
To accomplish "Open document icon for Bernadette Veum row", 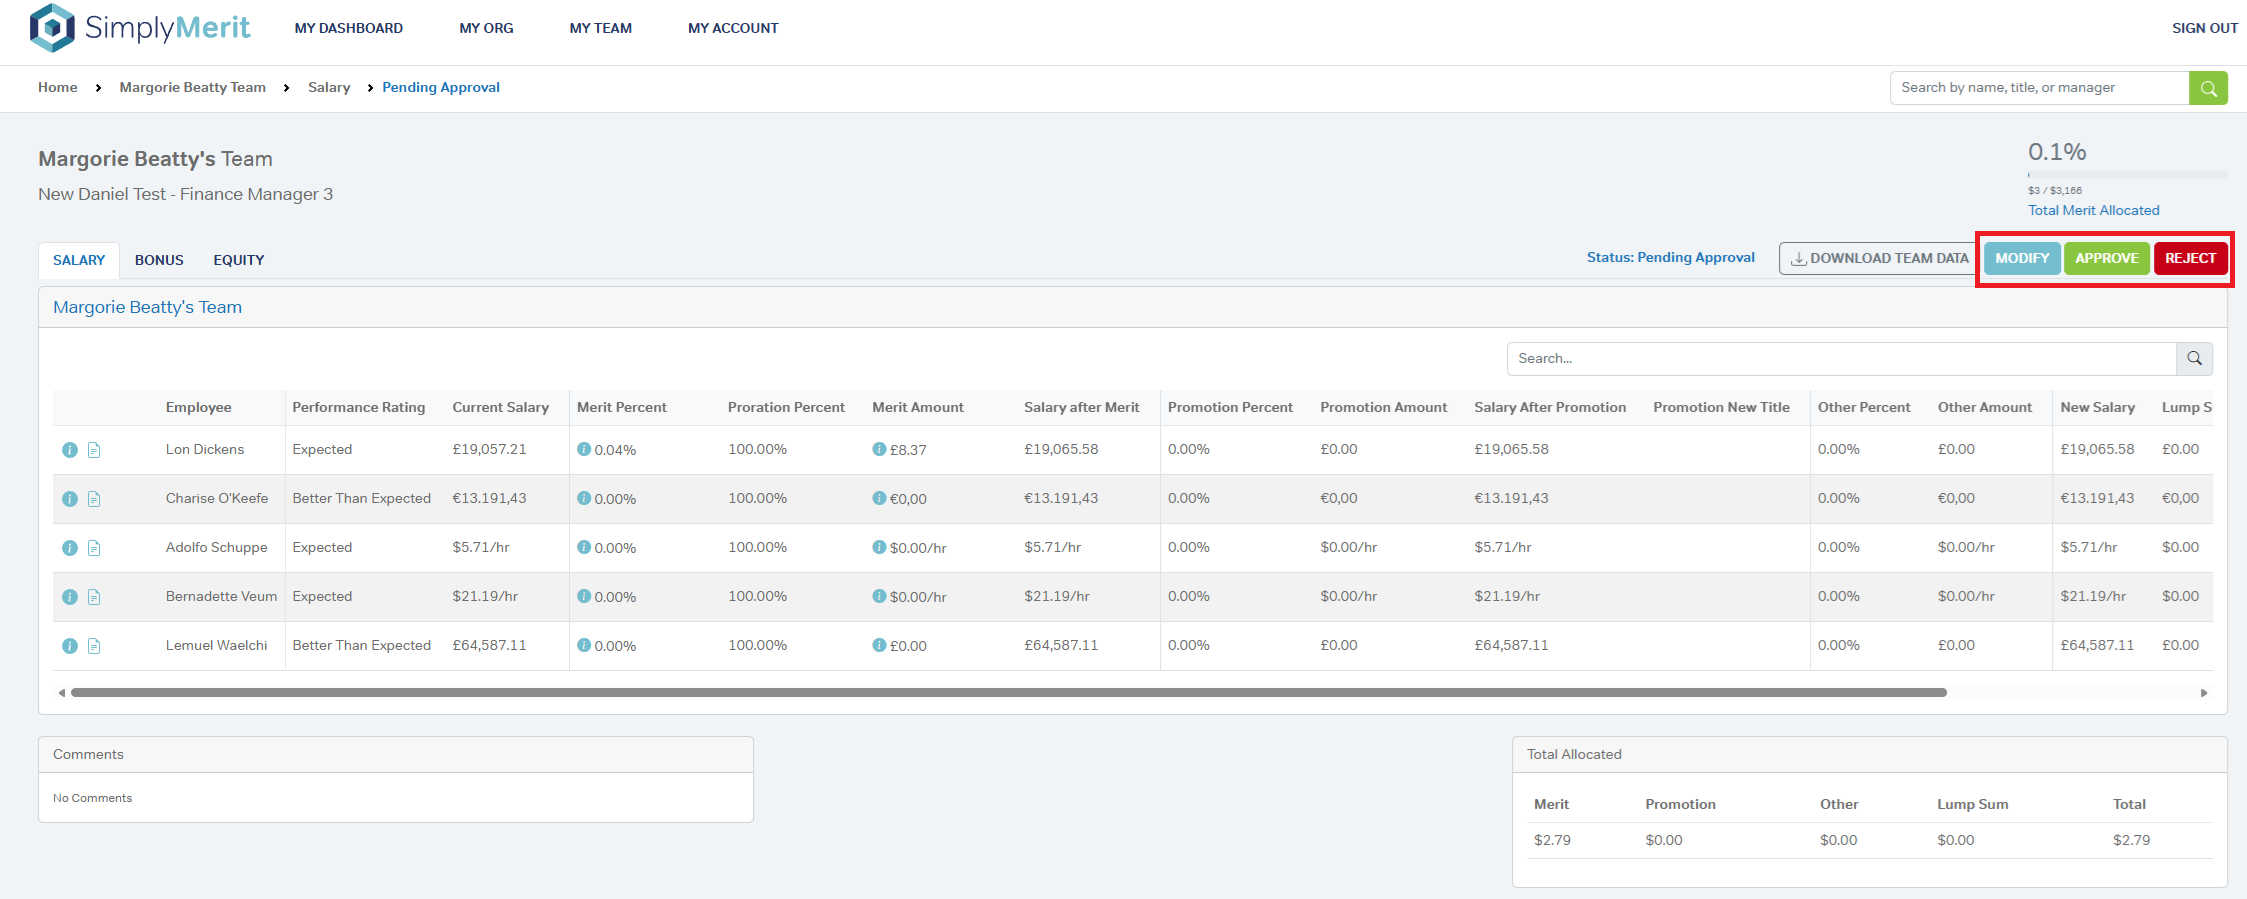I will pos(94,597).
